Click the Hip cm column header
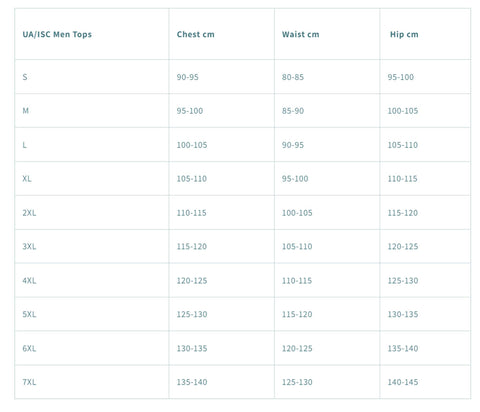 (x=404, y=34)
